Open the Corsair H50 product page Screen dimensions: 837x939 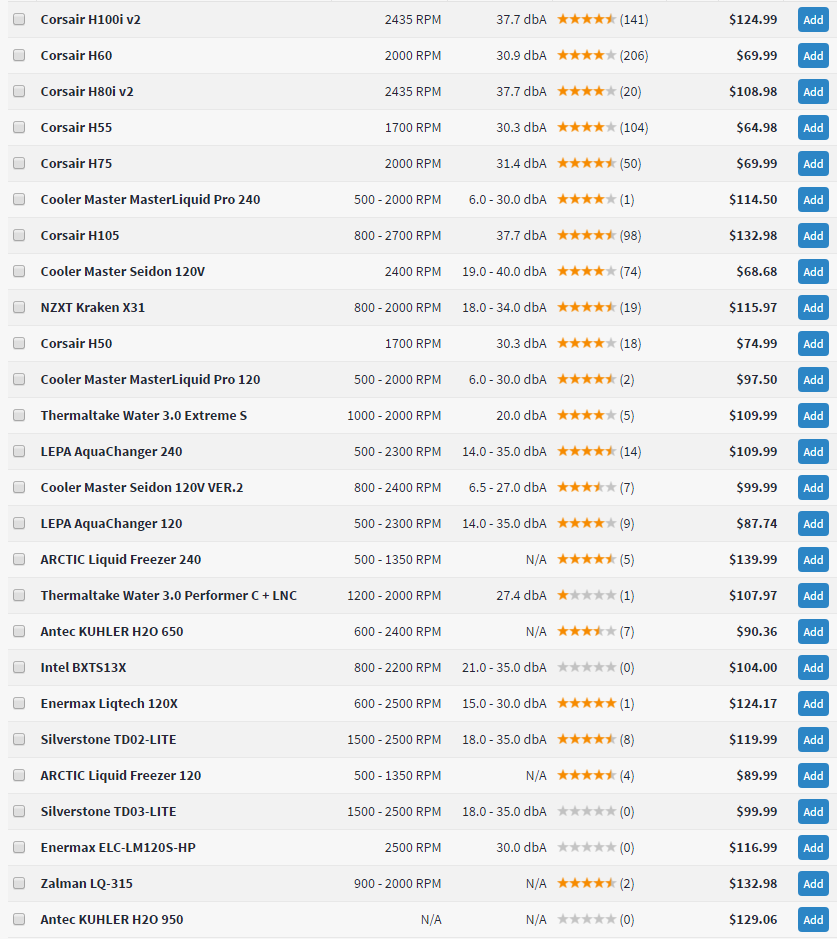(x=76, y=343)
